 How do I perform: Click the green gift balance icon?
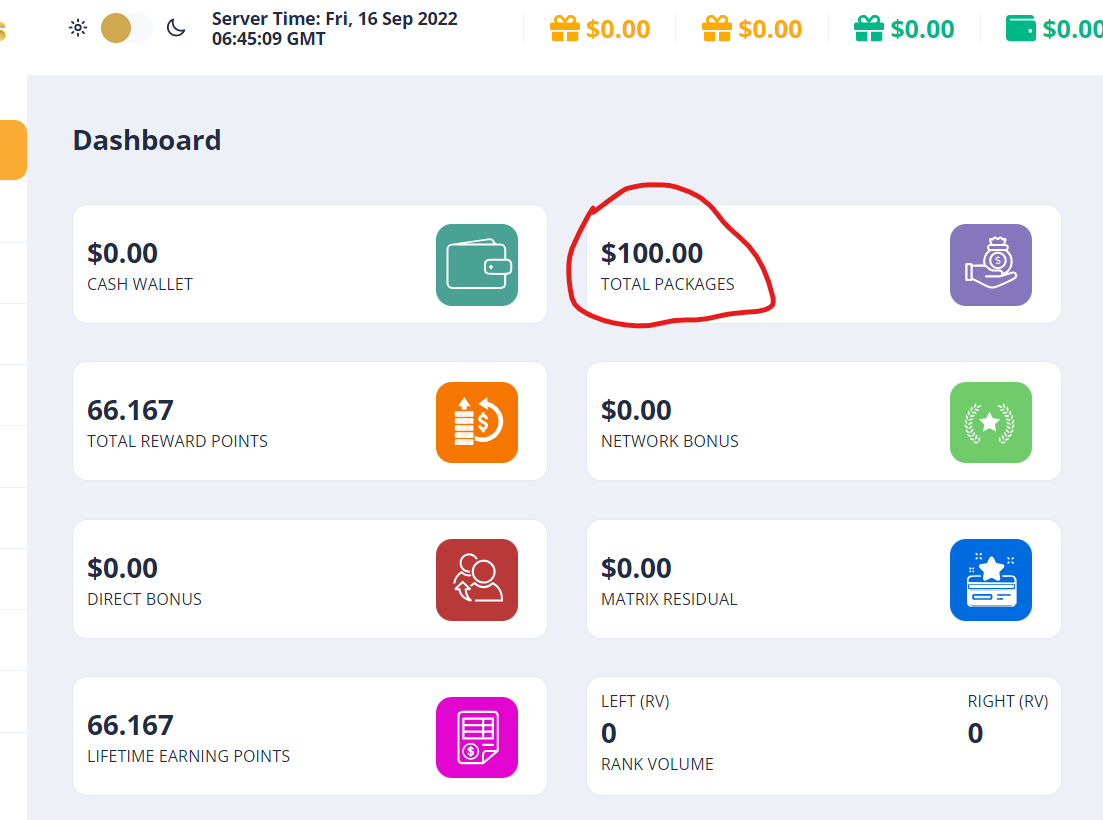869,29
